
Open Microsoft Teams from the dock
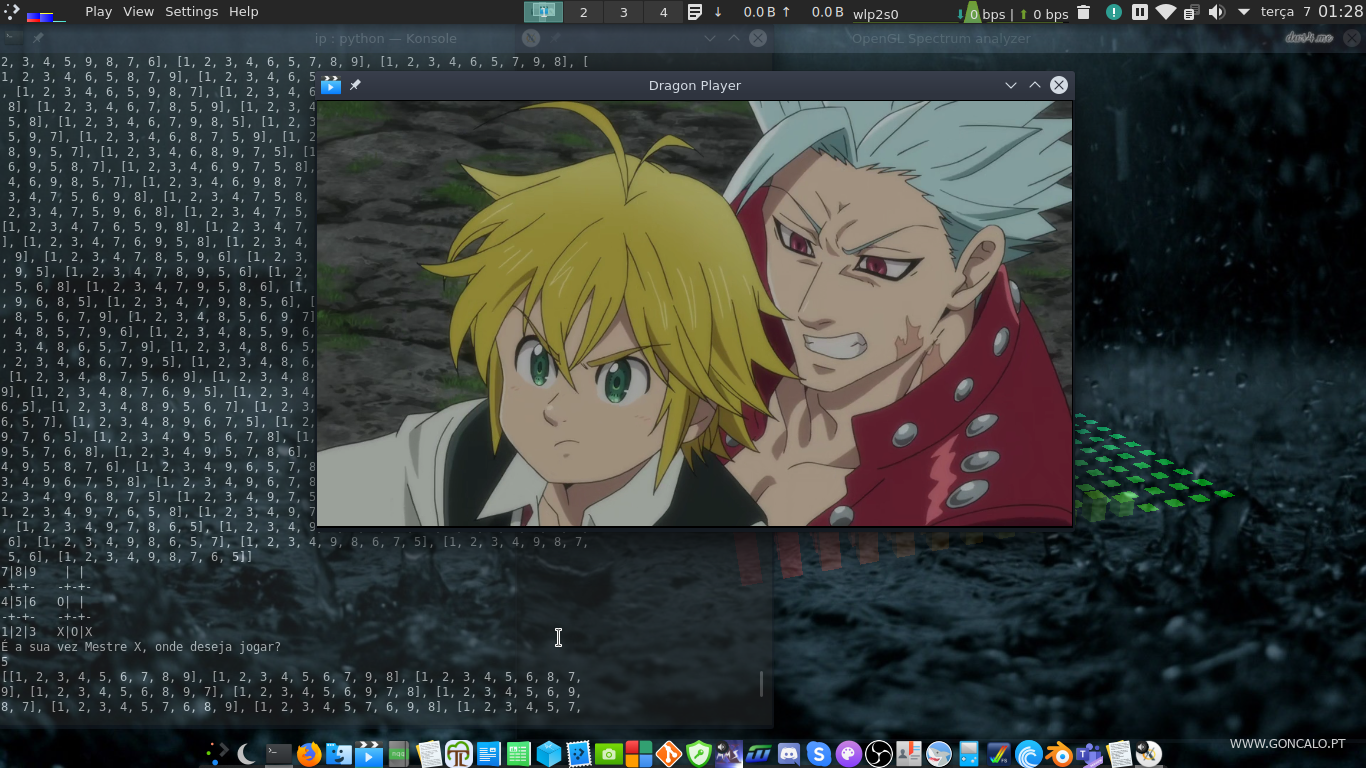click(x=1089, y=753)
